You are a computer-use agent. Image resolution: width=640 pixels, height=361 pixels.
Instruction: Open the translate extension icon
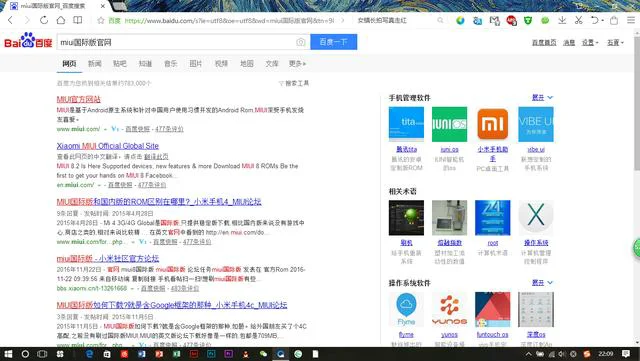477,20
